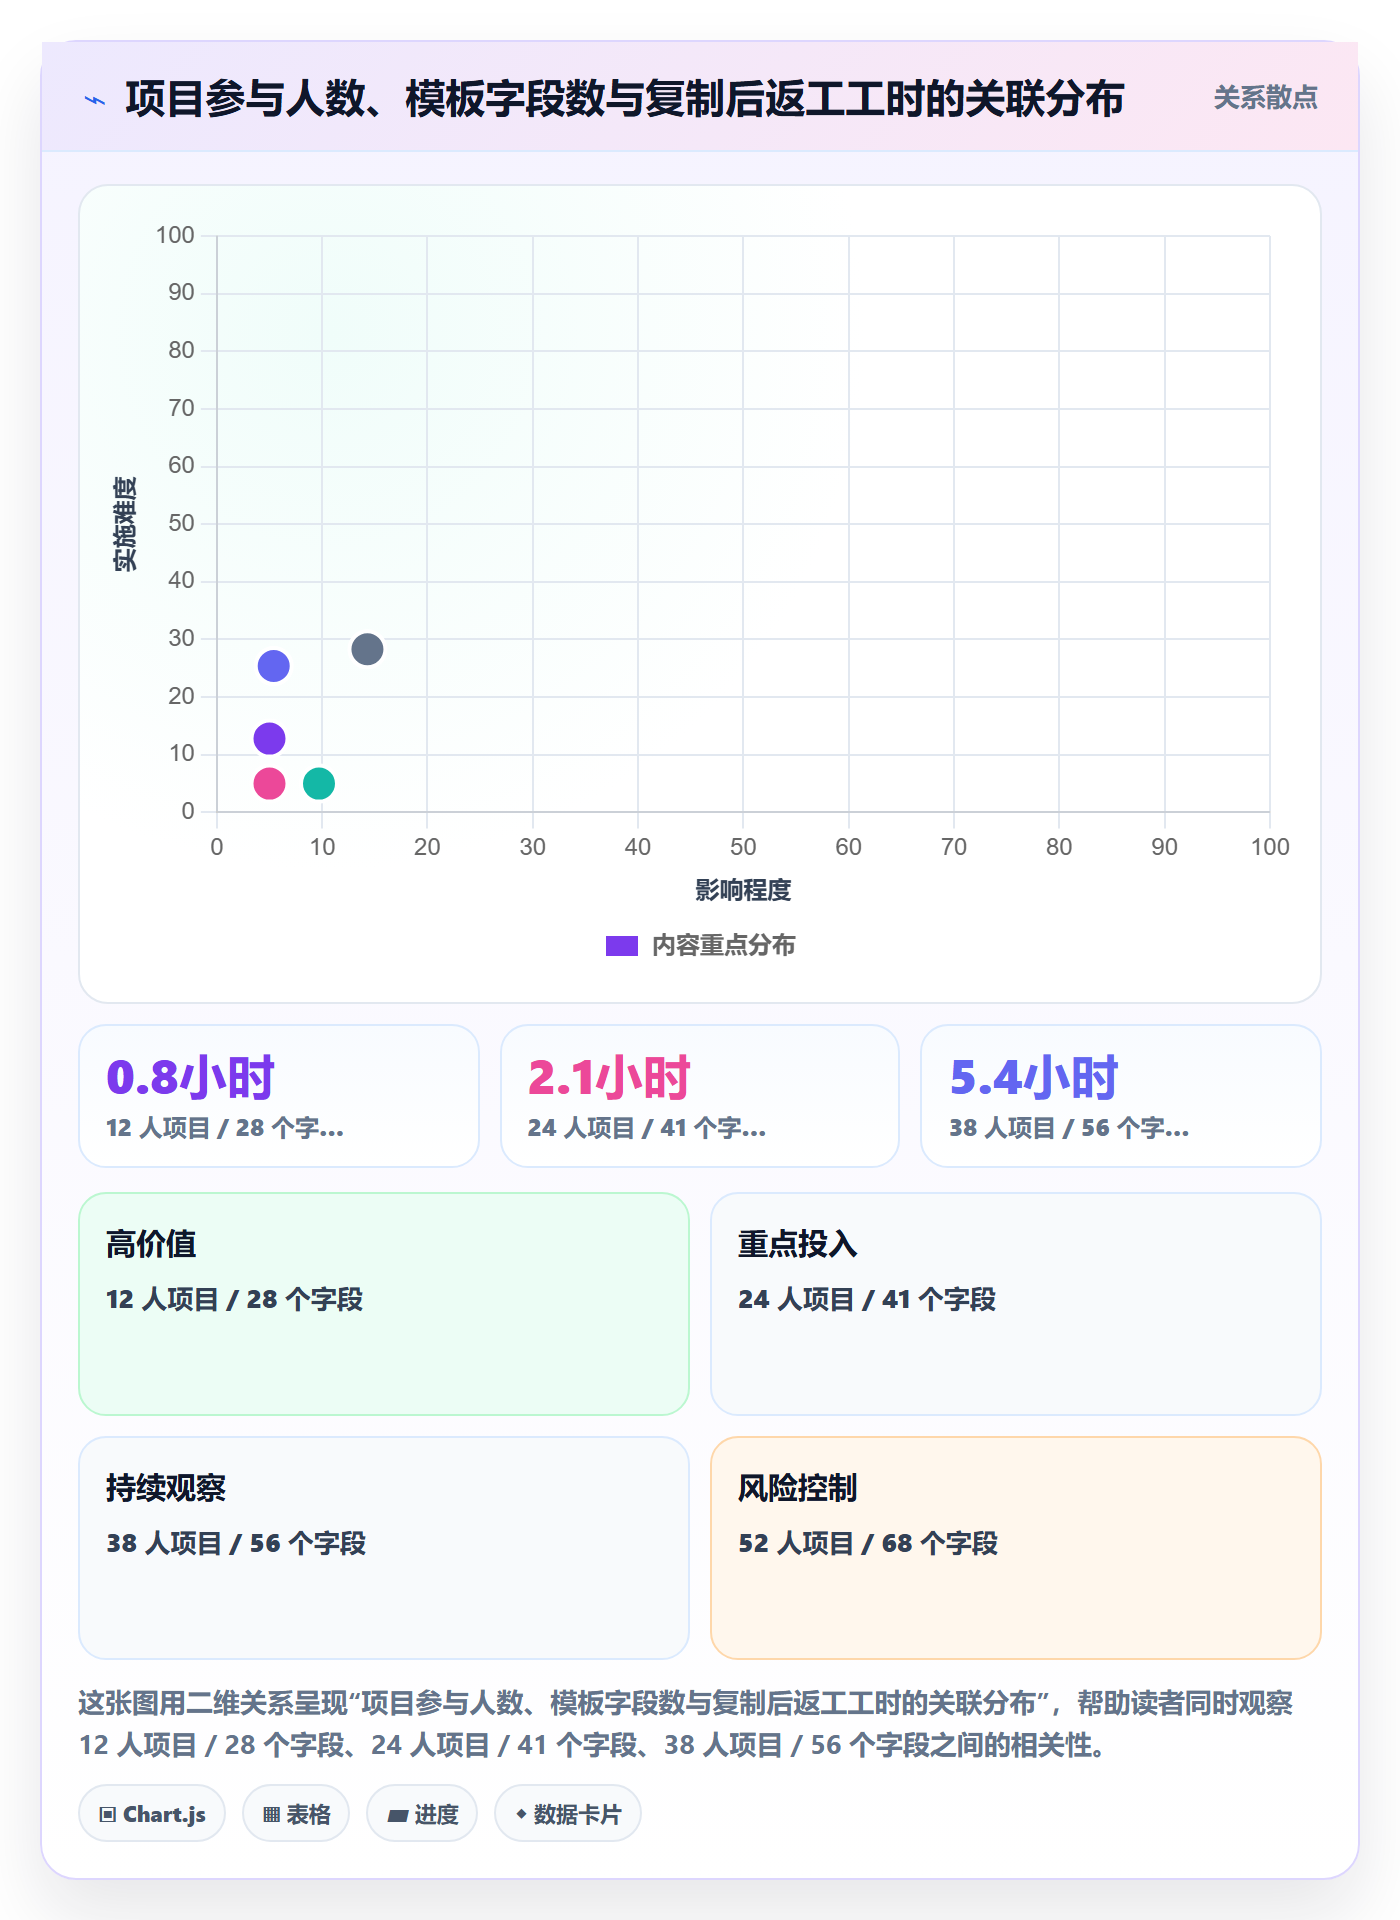1400x1920 pixels.
Task: Click the description paragraph below the cards
Action: pos(687,1724)
